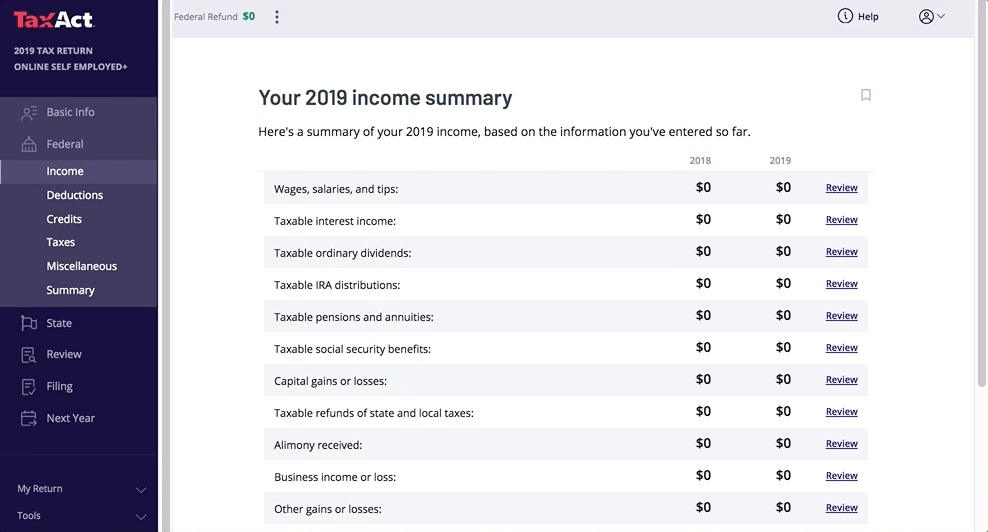The image size is (988, 532).
Task: Review Wages, salaries, and tips
Action: pyautogui.click(x=841, y=188)
